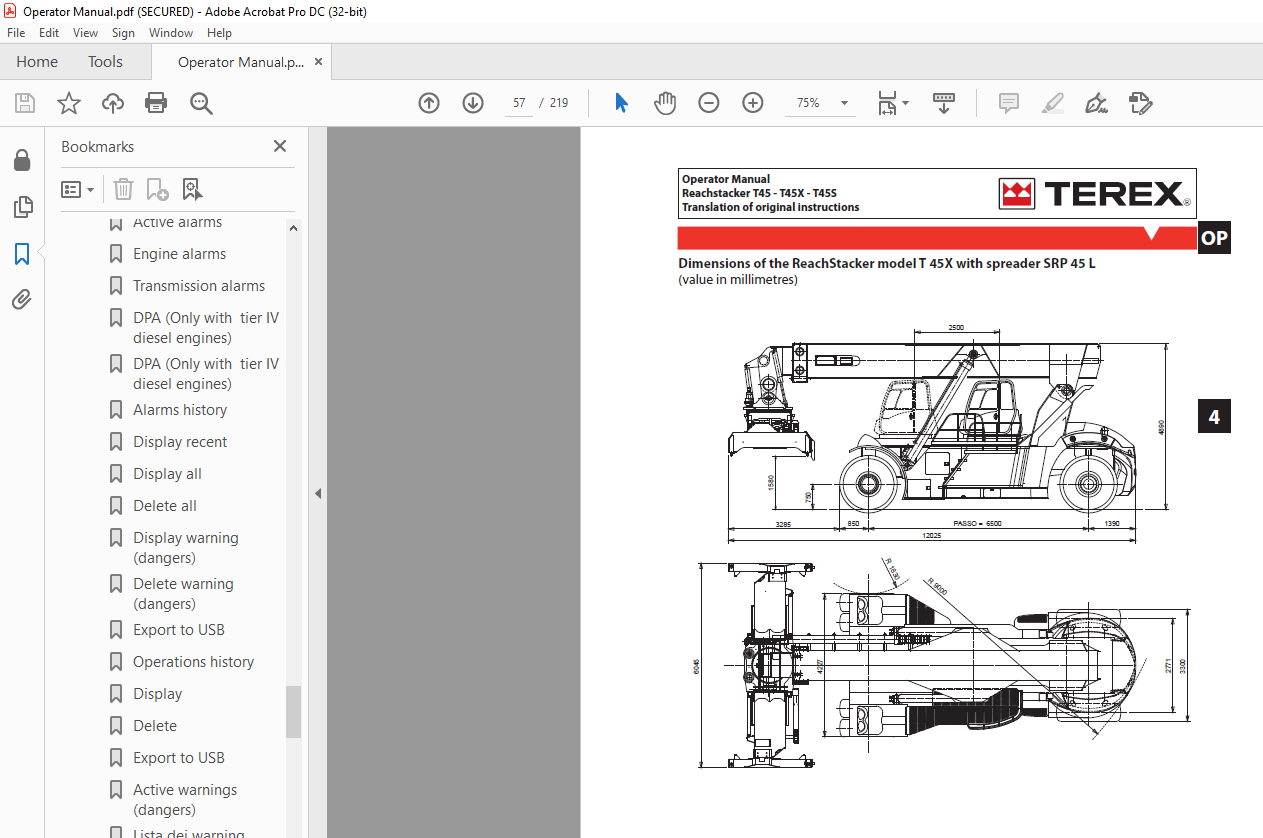The width and height of the screenshot is (1263, 838).
Task: Open the View menu
Action: point(85,32)
